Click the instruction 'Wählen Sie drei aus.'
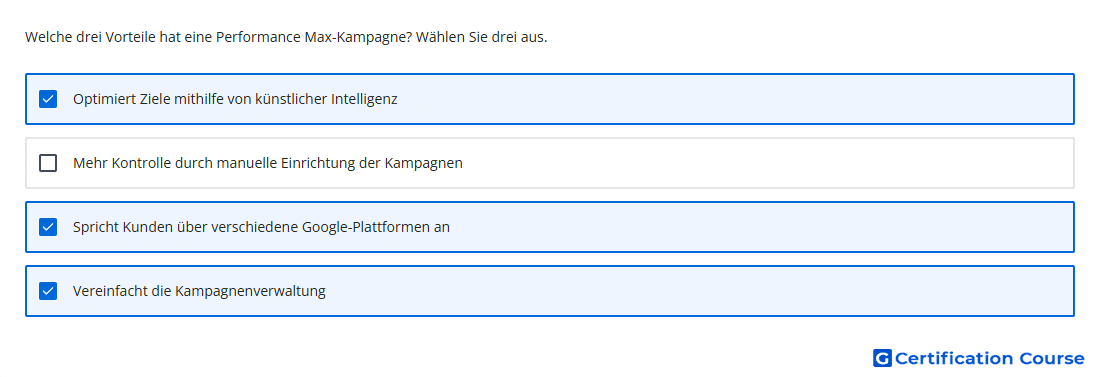Image resolution: width=1100 pixels, height=377 pixels. coord(481,37)
